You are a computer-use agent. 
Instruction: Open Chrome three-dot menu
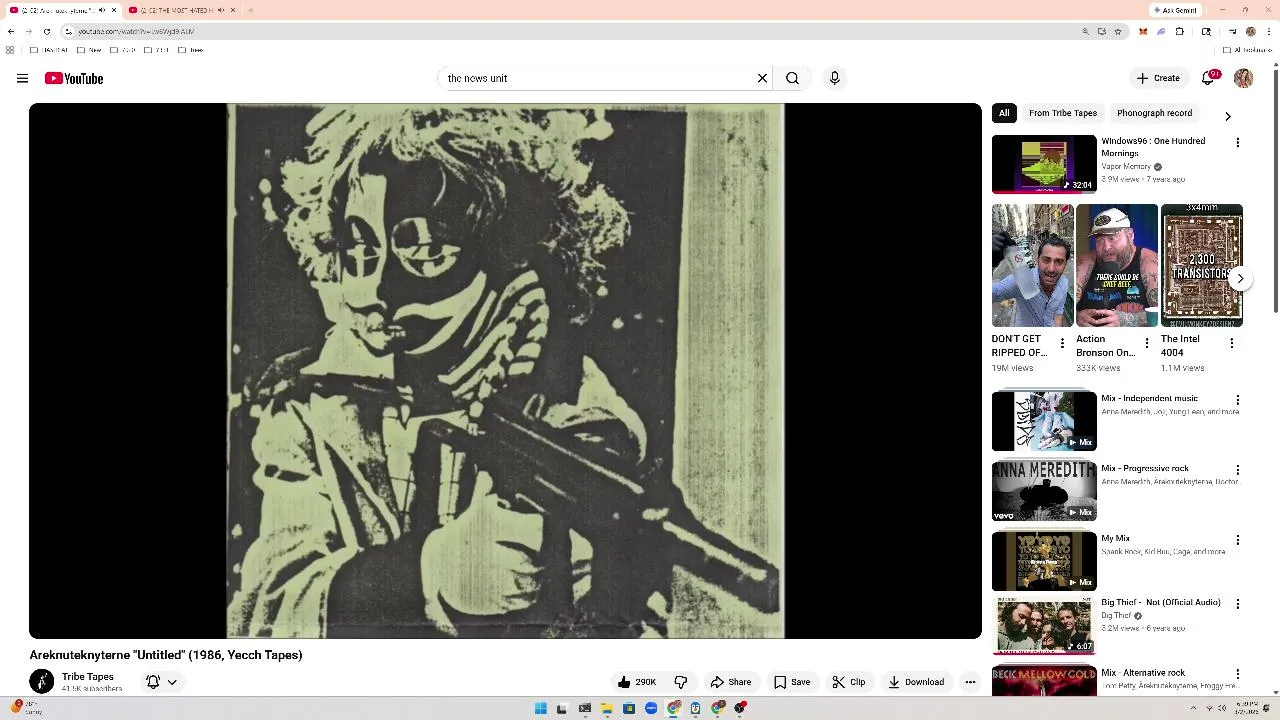pos(1269,31)
